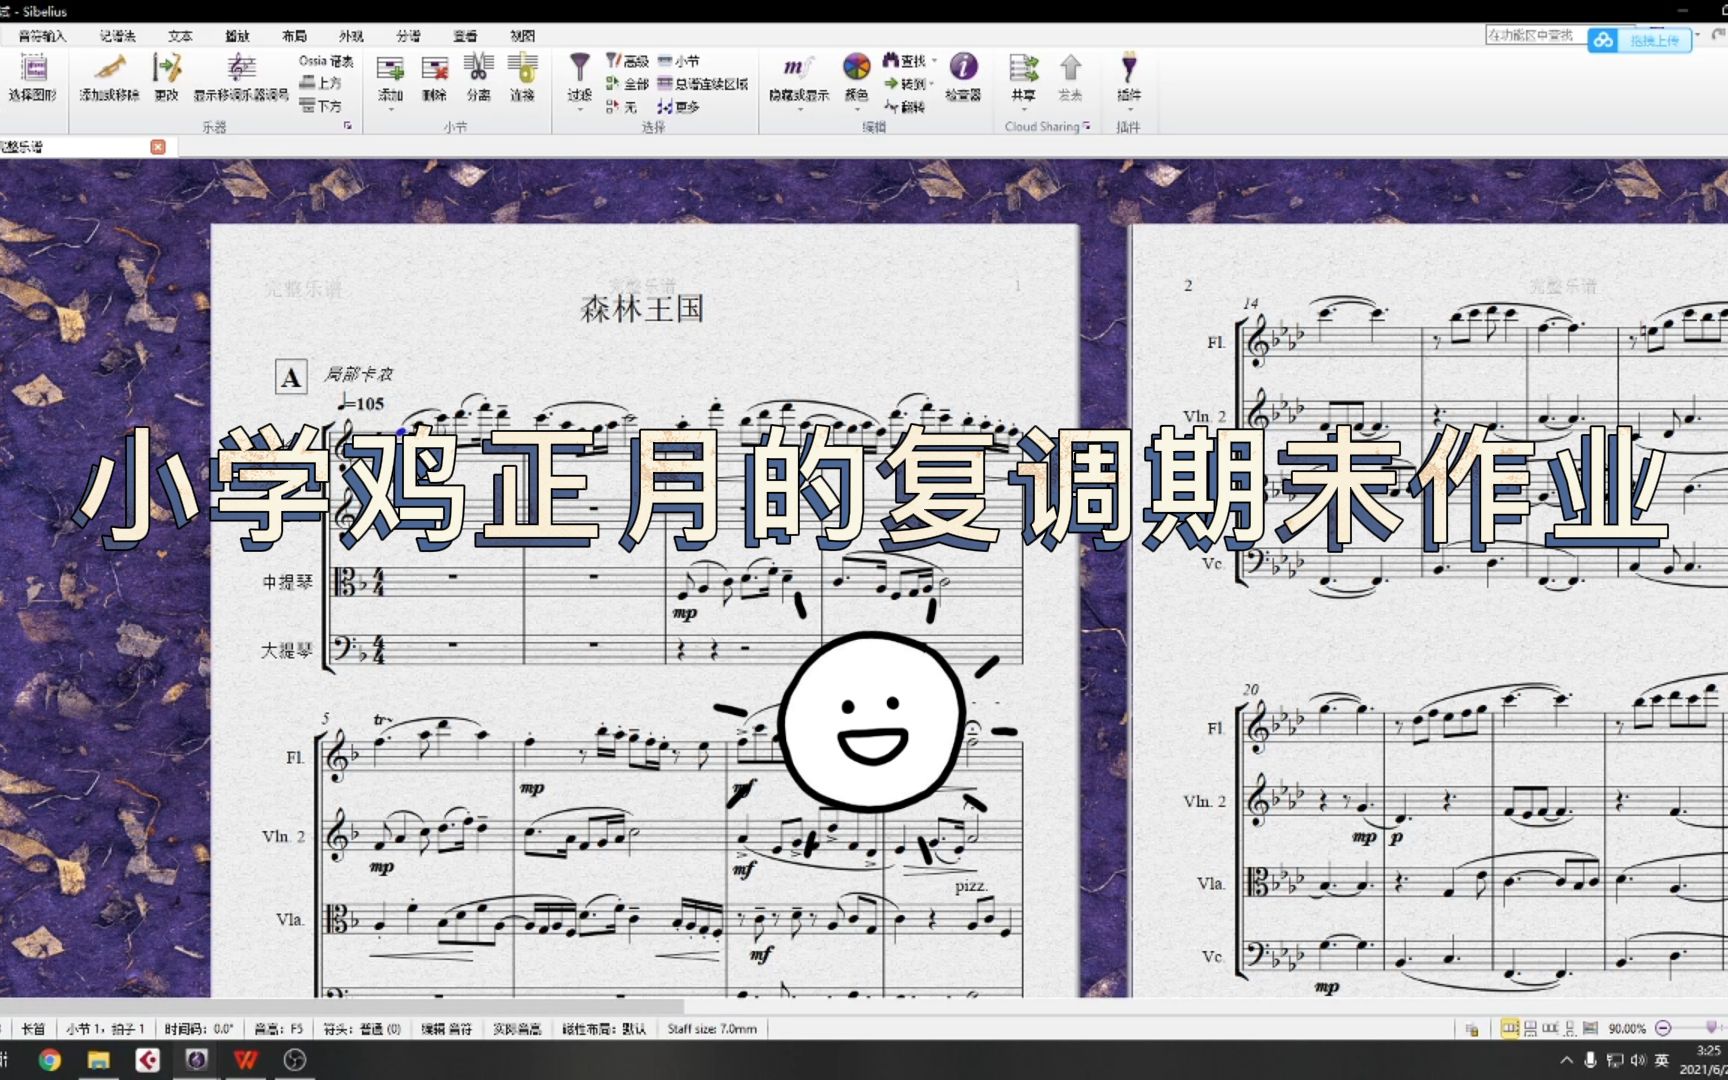Expand the Find dropdown arrow
This screenshot has width=1728, height=1080.
pos(934,61)
